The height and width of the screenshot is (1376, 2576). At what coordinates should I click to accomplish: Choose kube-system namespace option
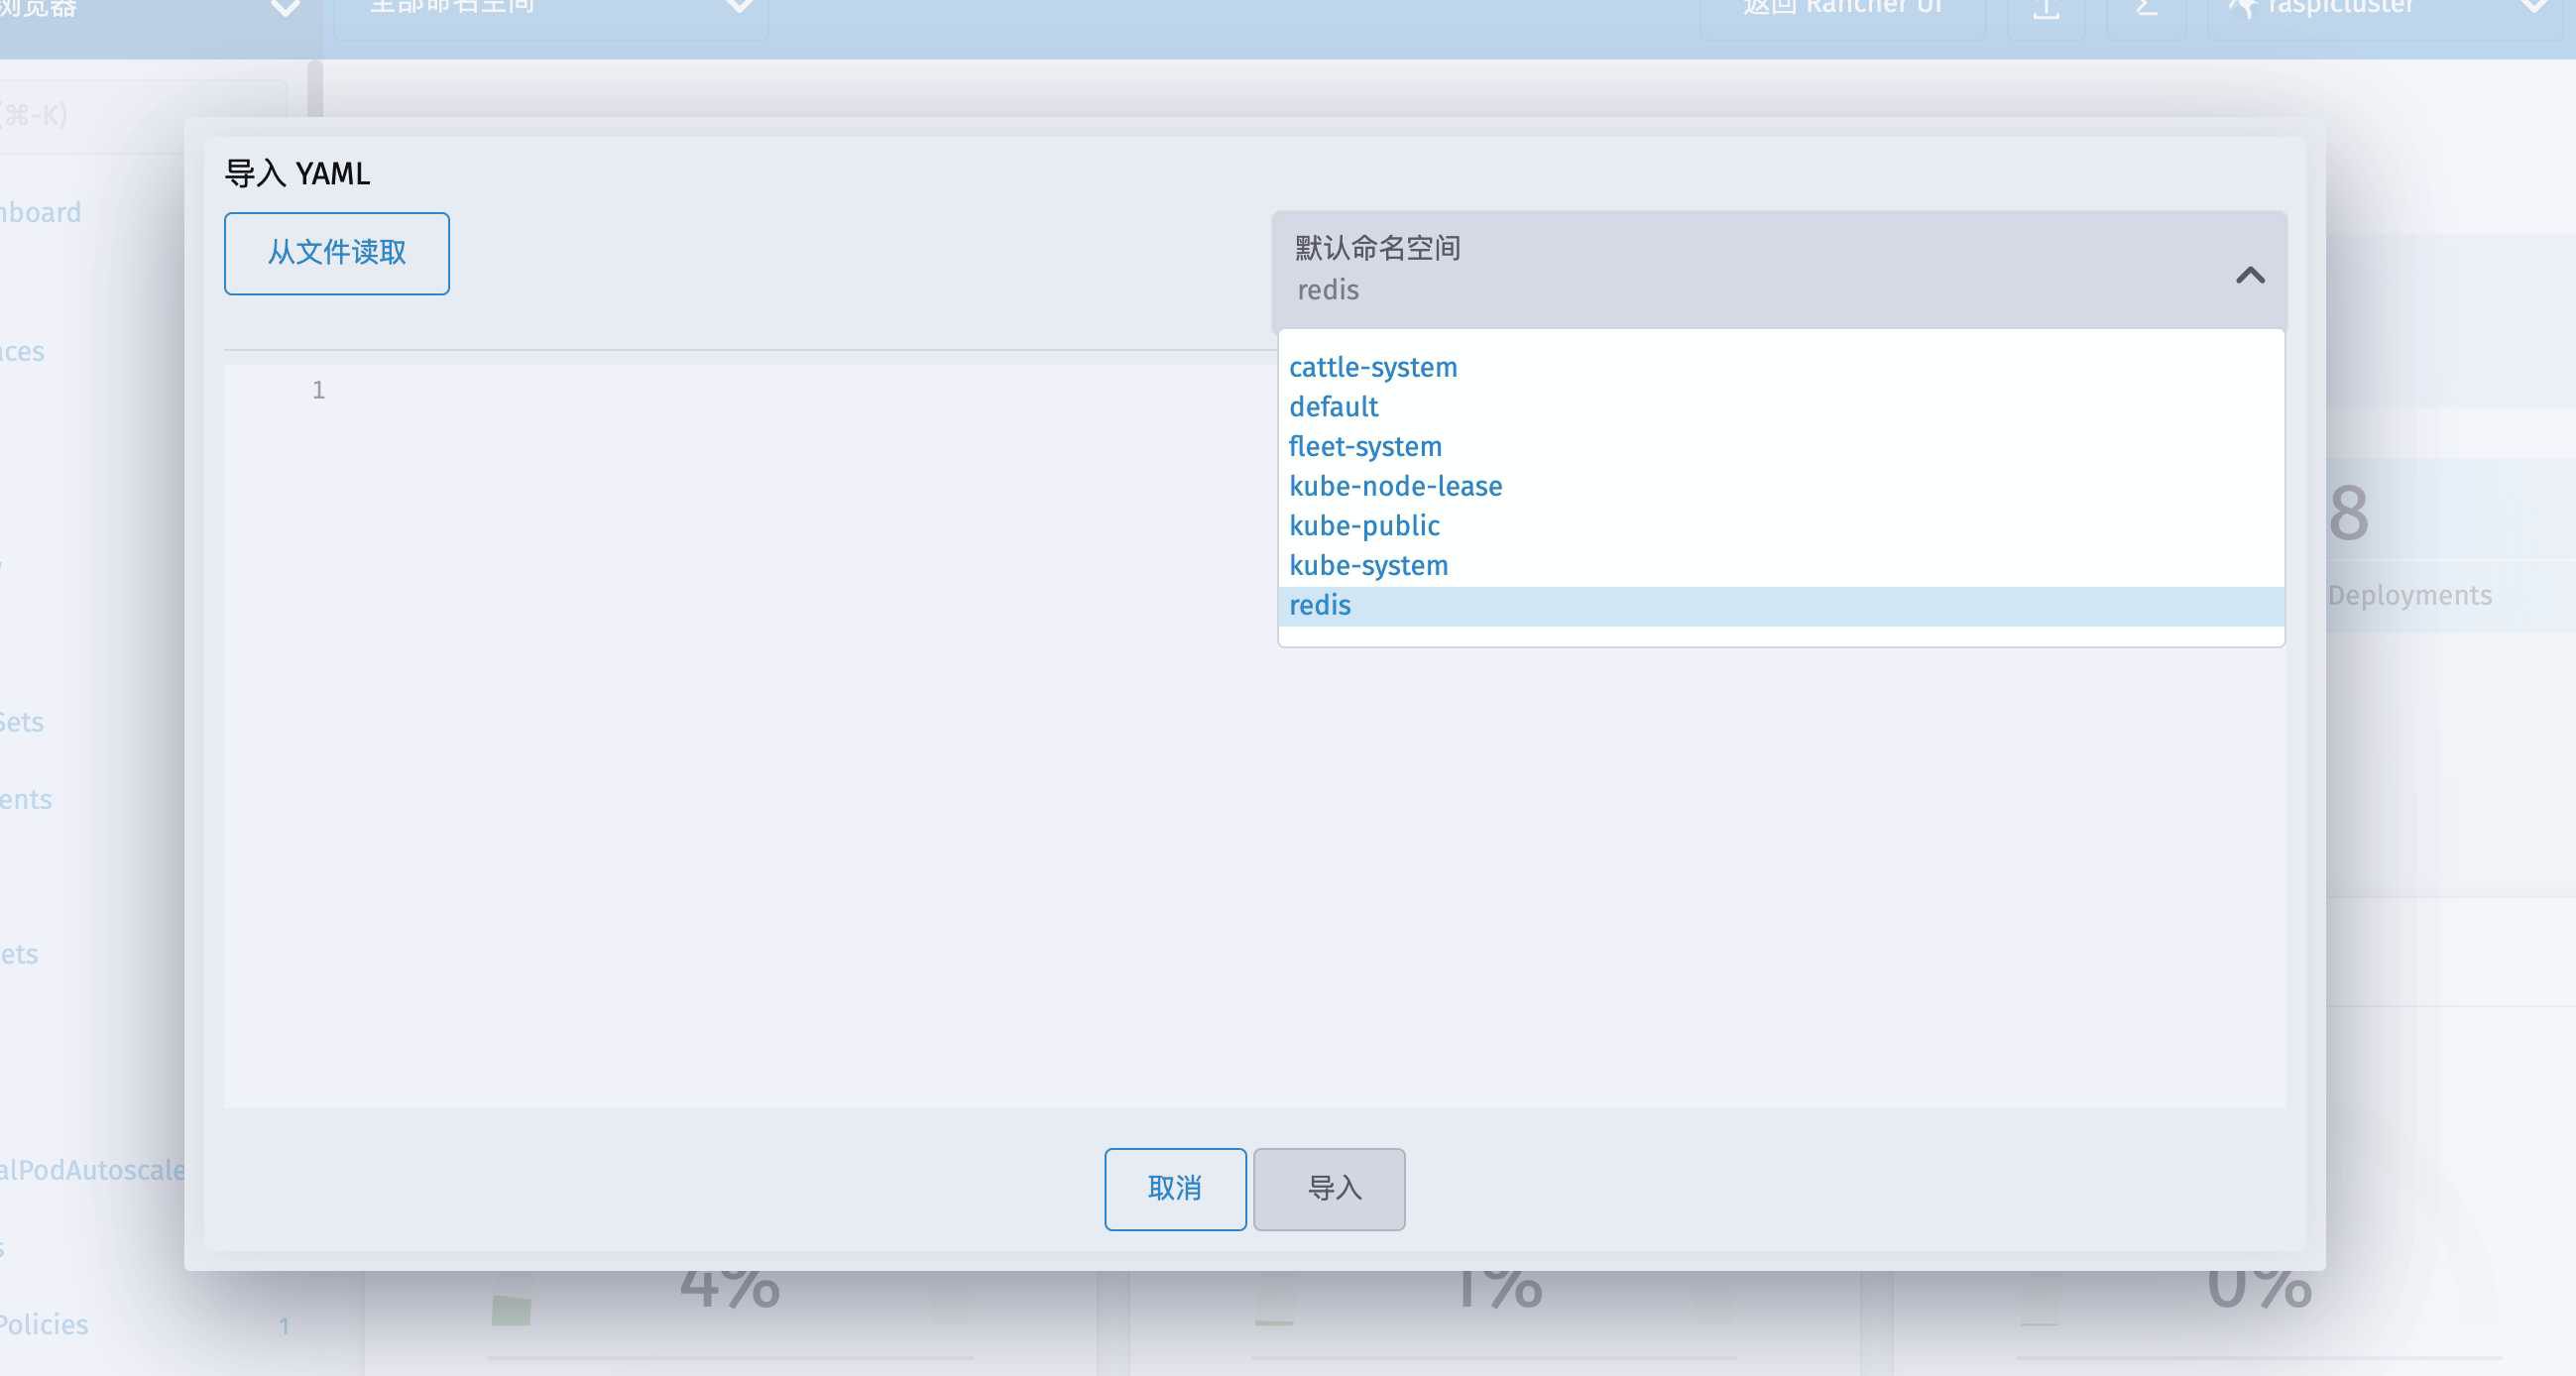(1367, 565)
